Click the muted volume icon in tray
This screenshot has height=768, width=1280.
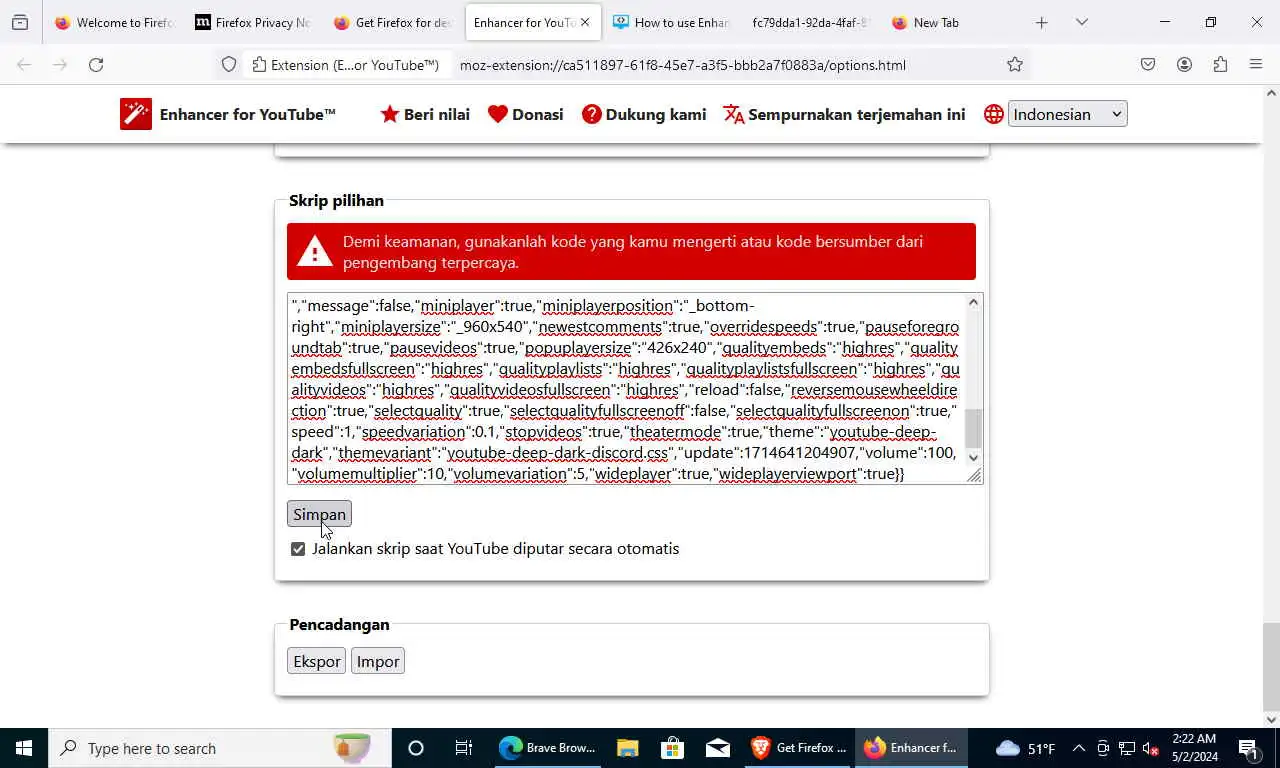click(1151, 748)
